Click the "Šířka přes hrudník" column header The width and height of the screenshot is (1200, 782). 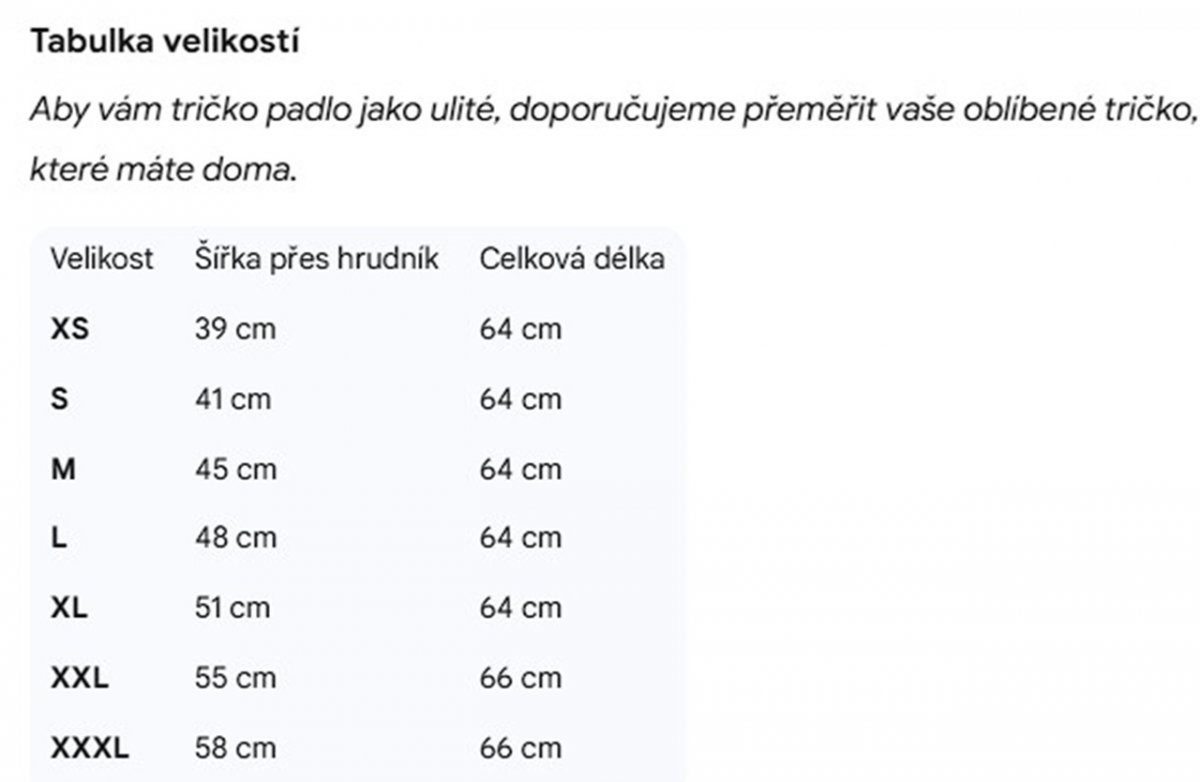317,259
